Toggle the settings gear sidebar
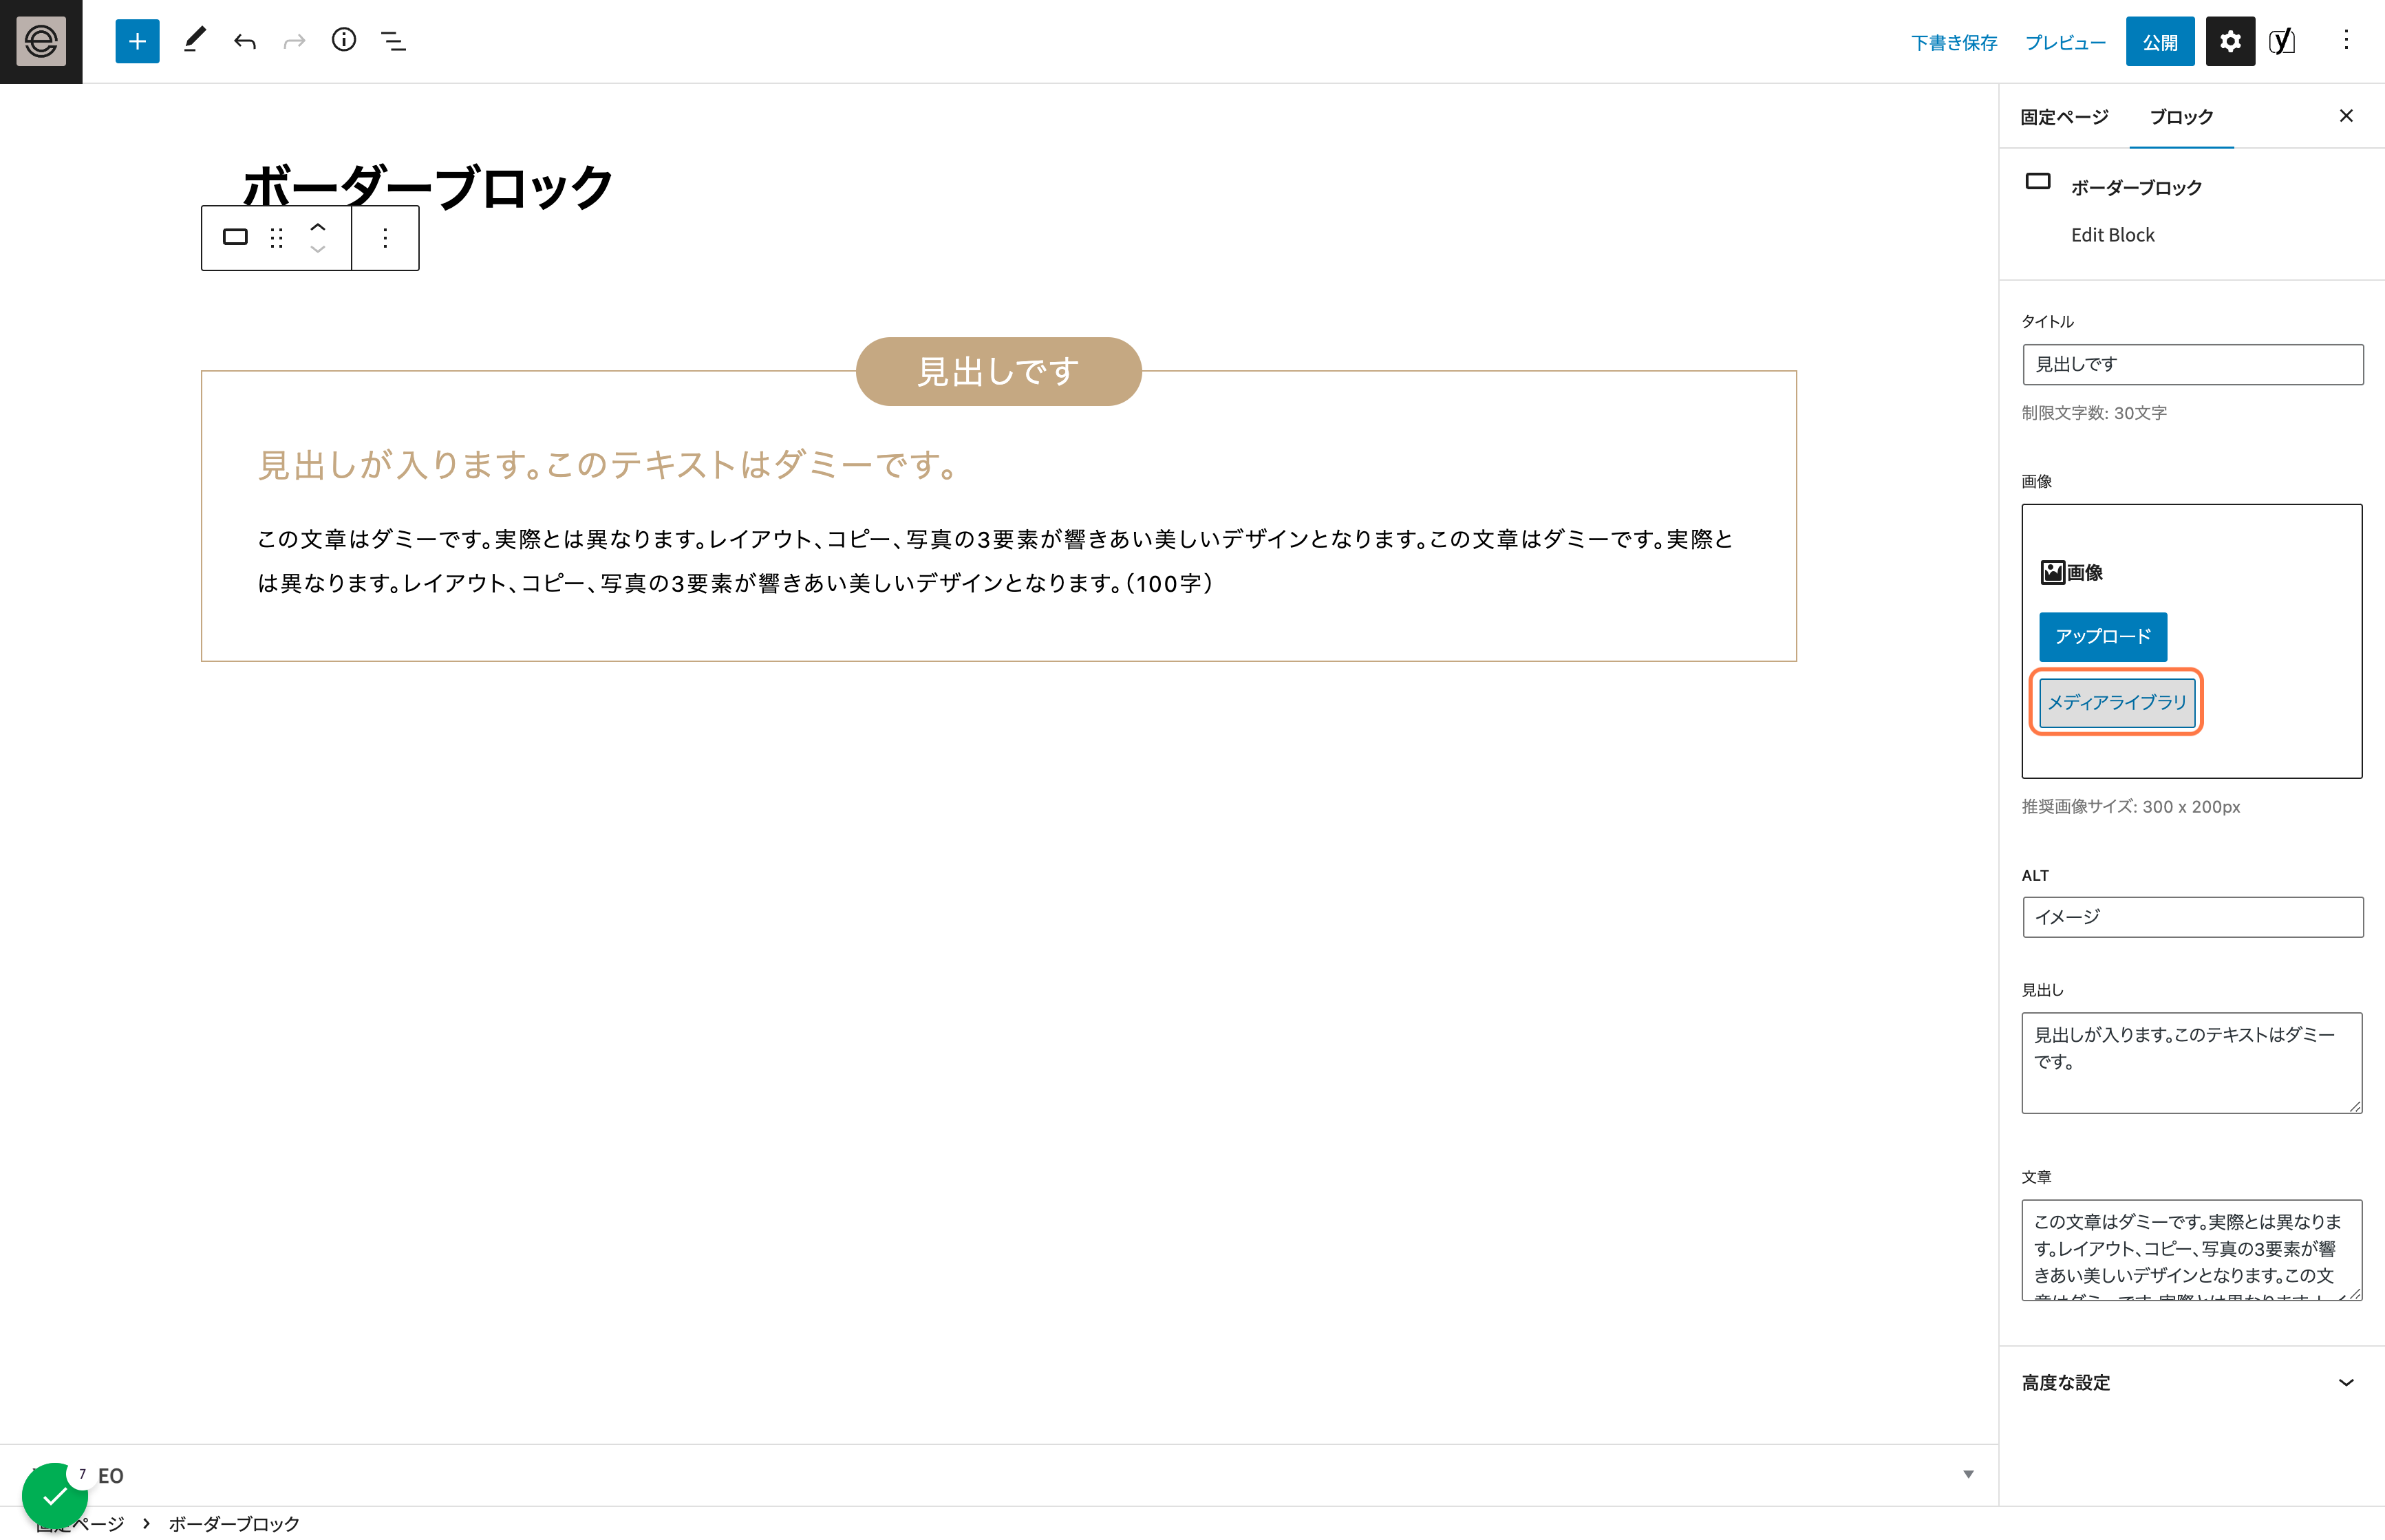The image size is (2385, 1540). tap(2230, 41)
